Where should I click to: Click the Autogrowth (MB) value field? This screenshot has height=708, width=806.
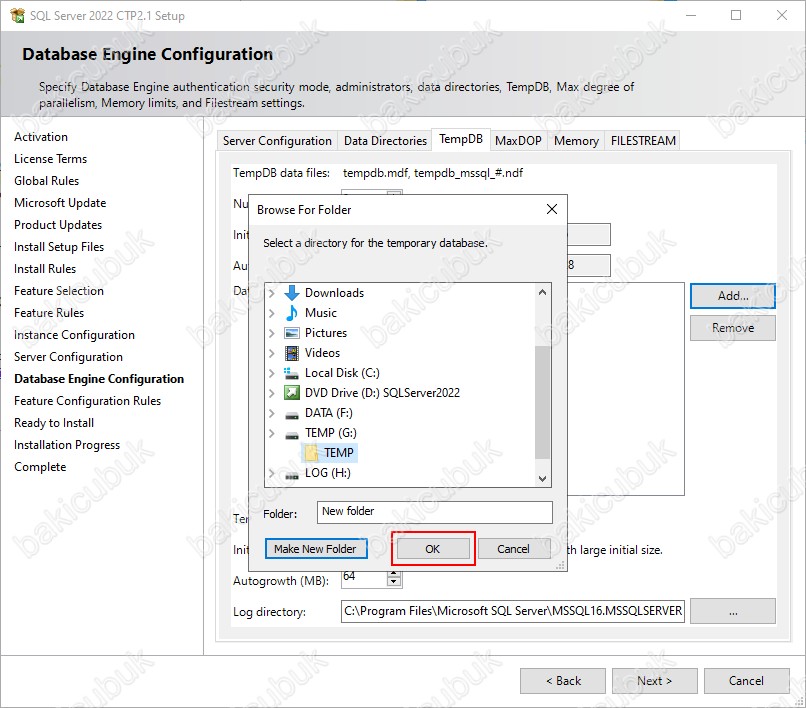pos(364,577)
